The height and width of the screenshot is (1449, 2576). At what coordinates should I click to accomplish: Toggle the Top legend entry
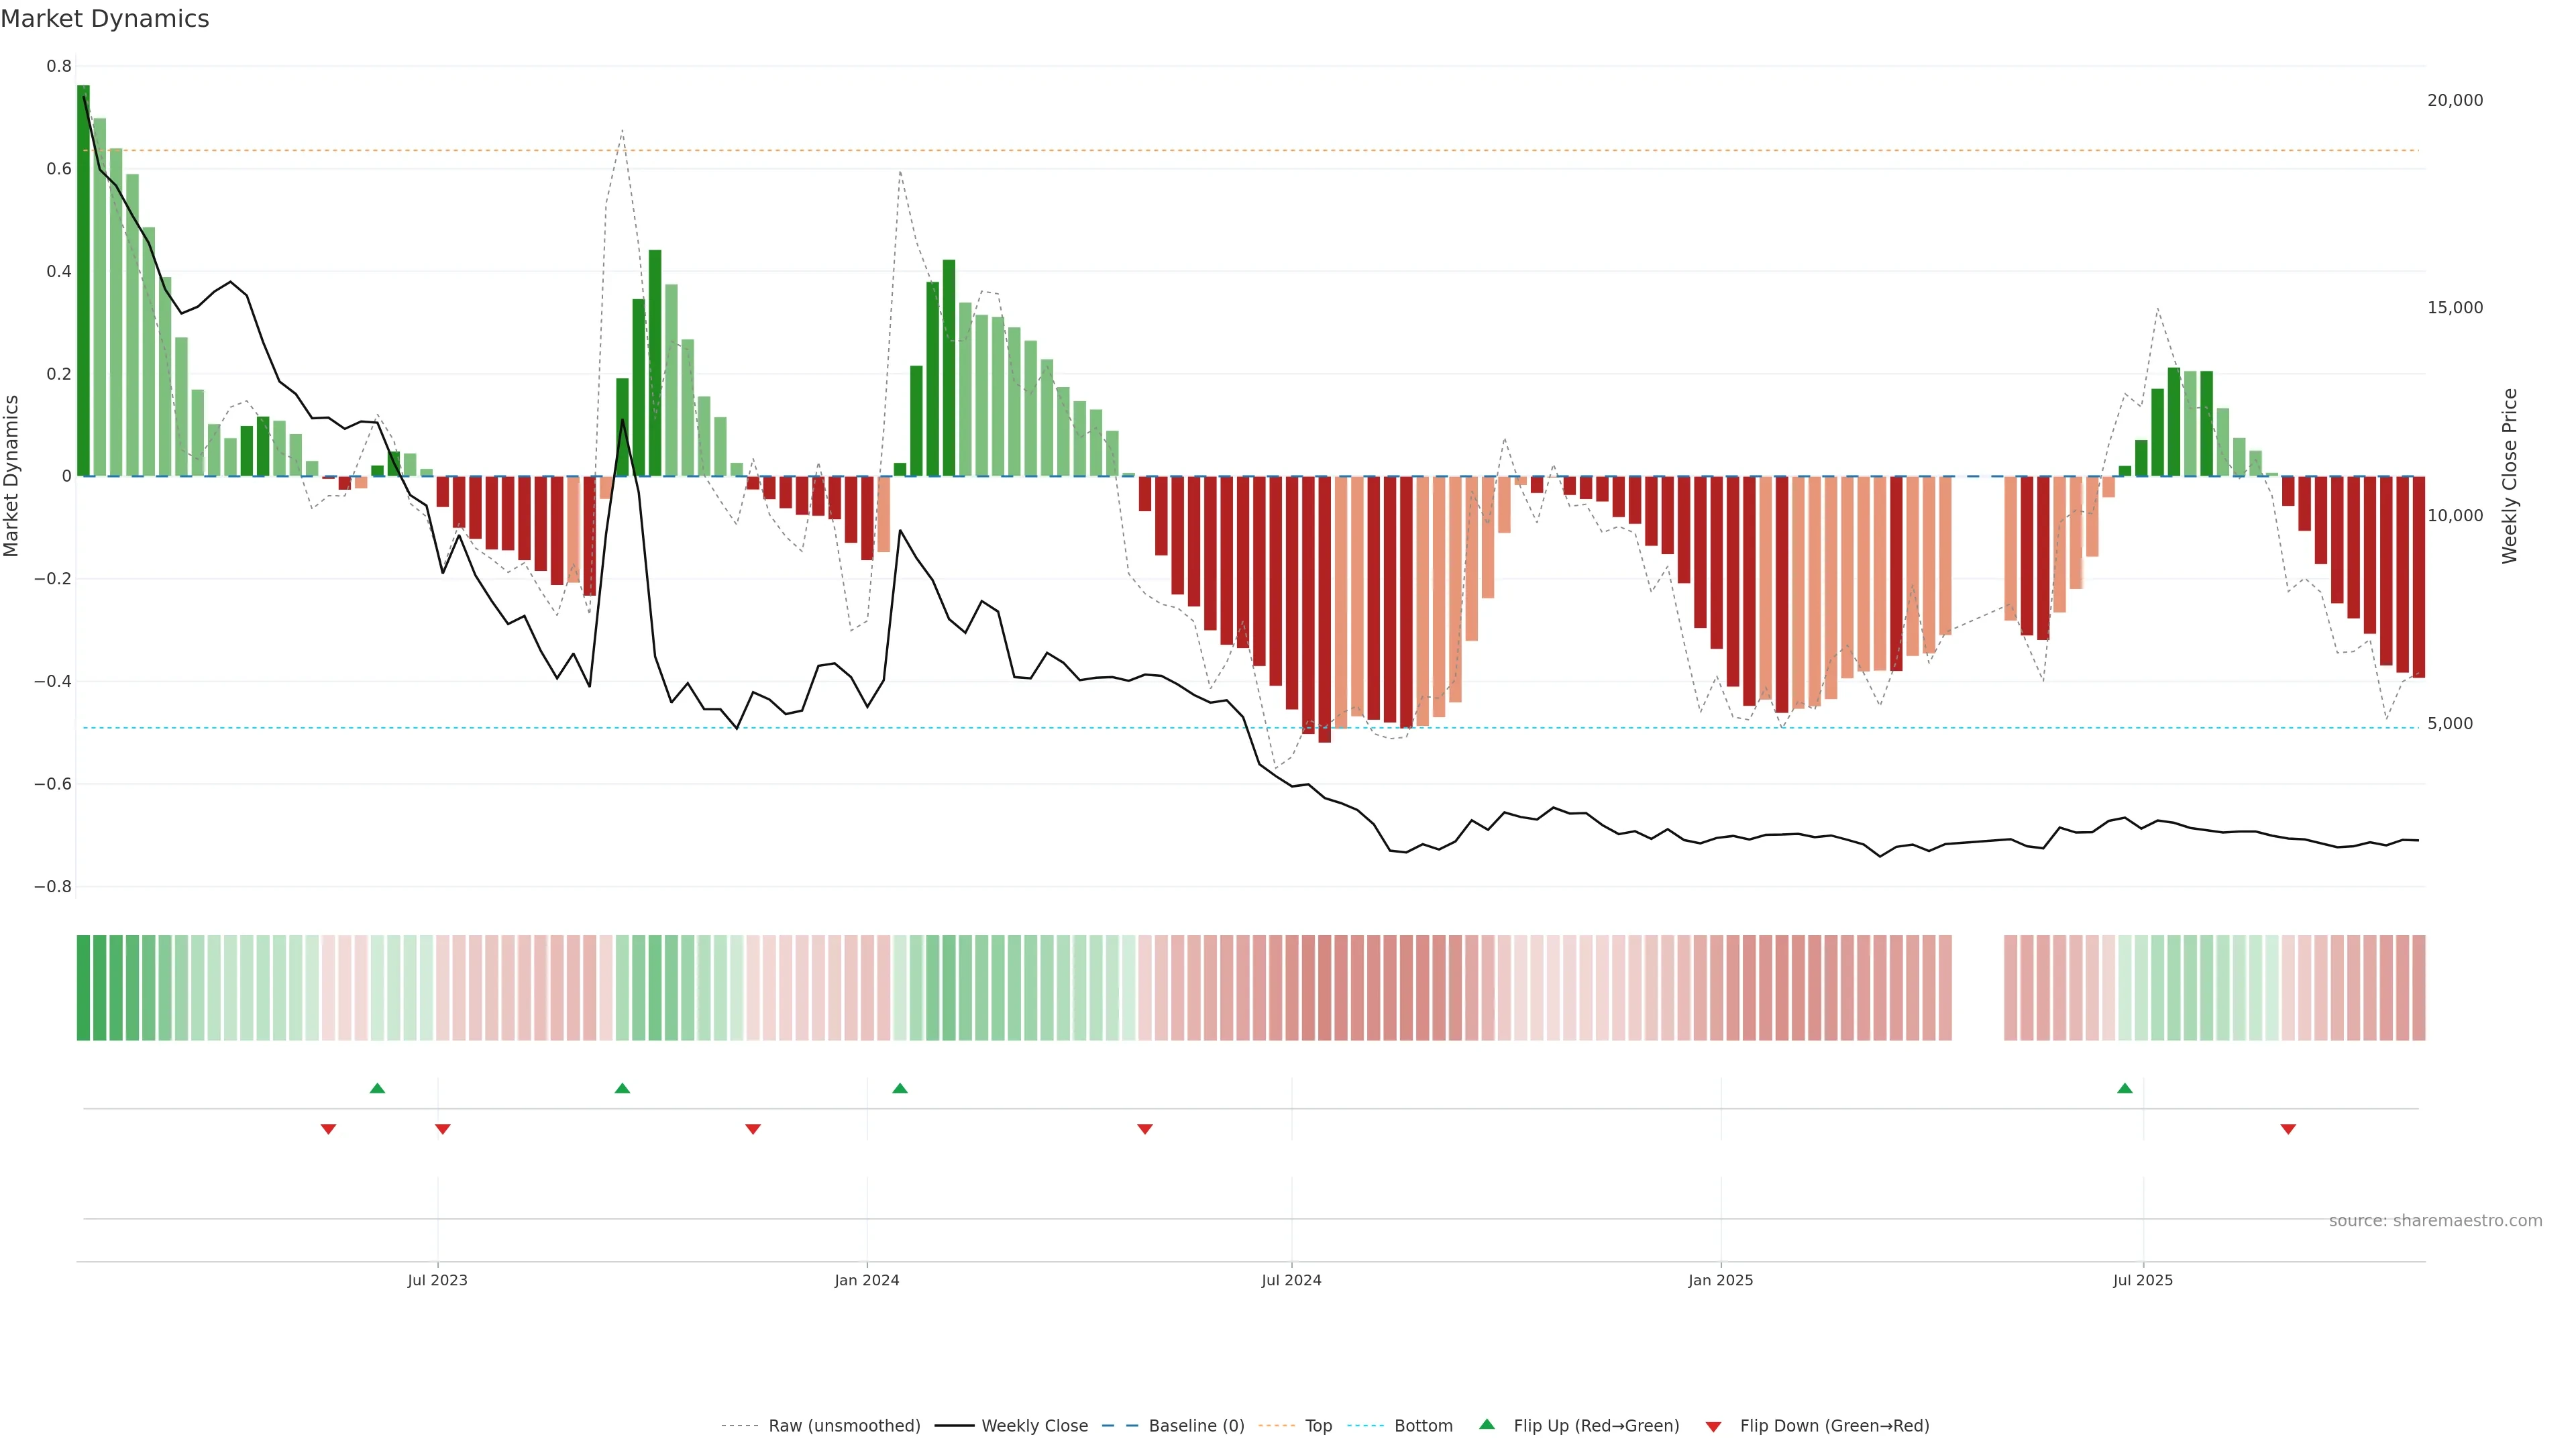[x=1318, y=1426]
